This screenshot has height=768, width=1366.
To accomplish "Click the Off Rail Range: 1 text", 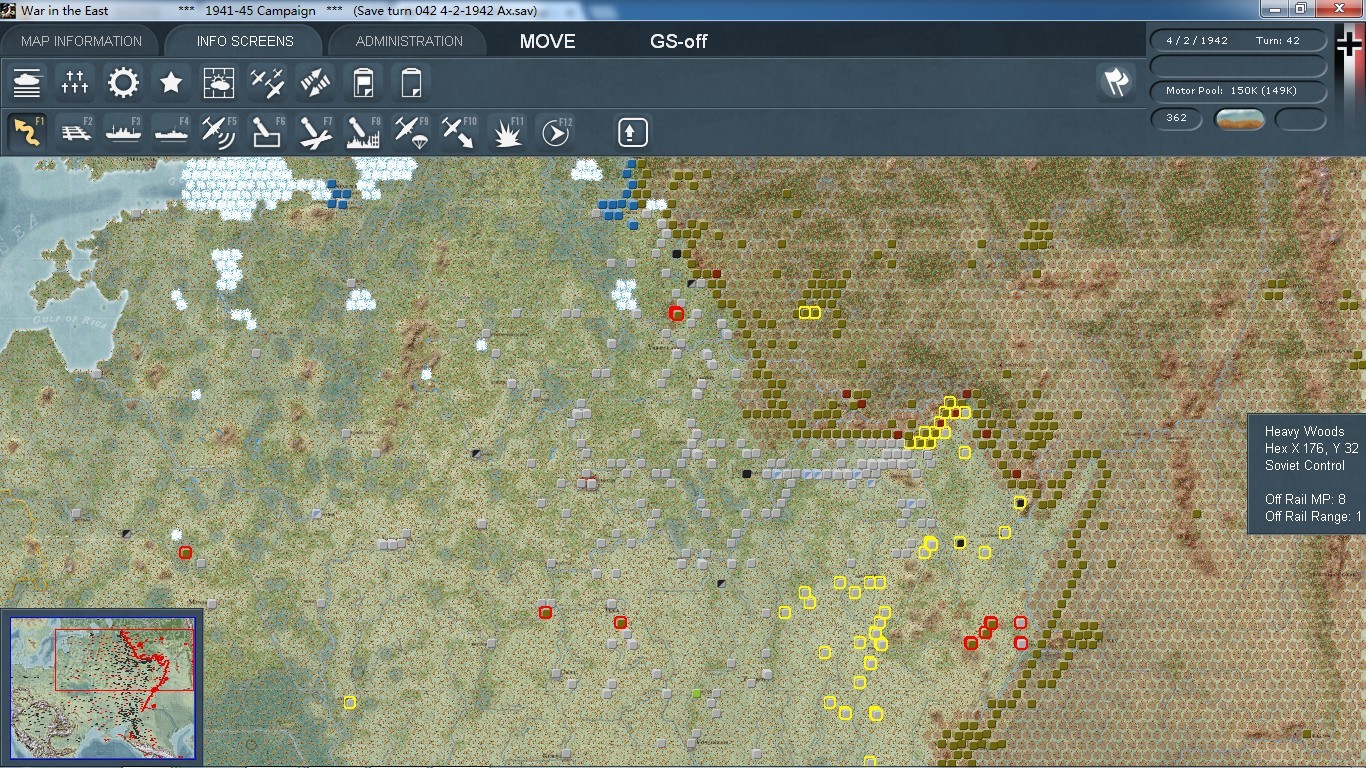I will [x=1313, y=516].
